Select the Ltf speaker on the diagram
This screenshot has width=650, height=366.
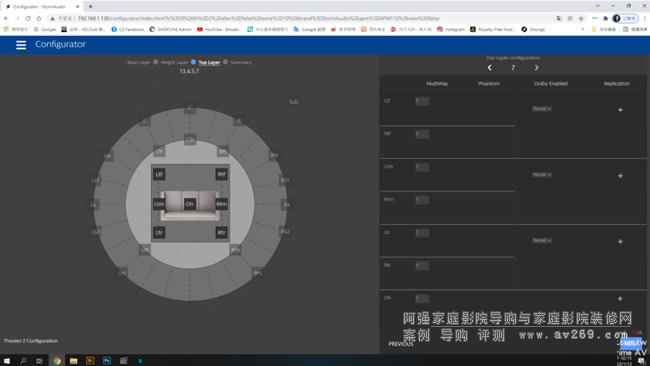tap(159, 174)
